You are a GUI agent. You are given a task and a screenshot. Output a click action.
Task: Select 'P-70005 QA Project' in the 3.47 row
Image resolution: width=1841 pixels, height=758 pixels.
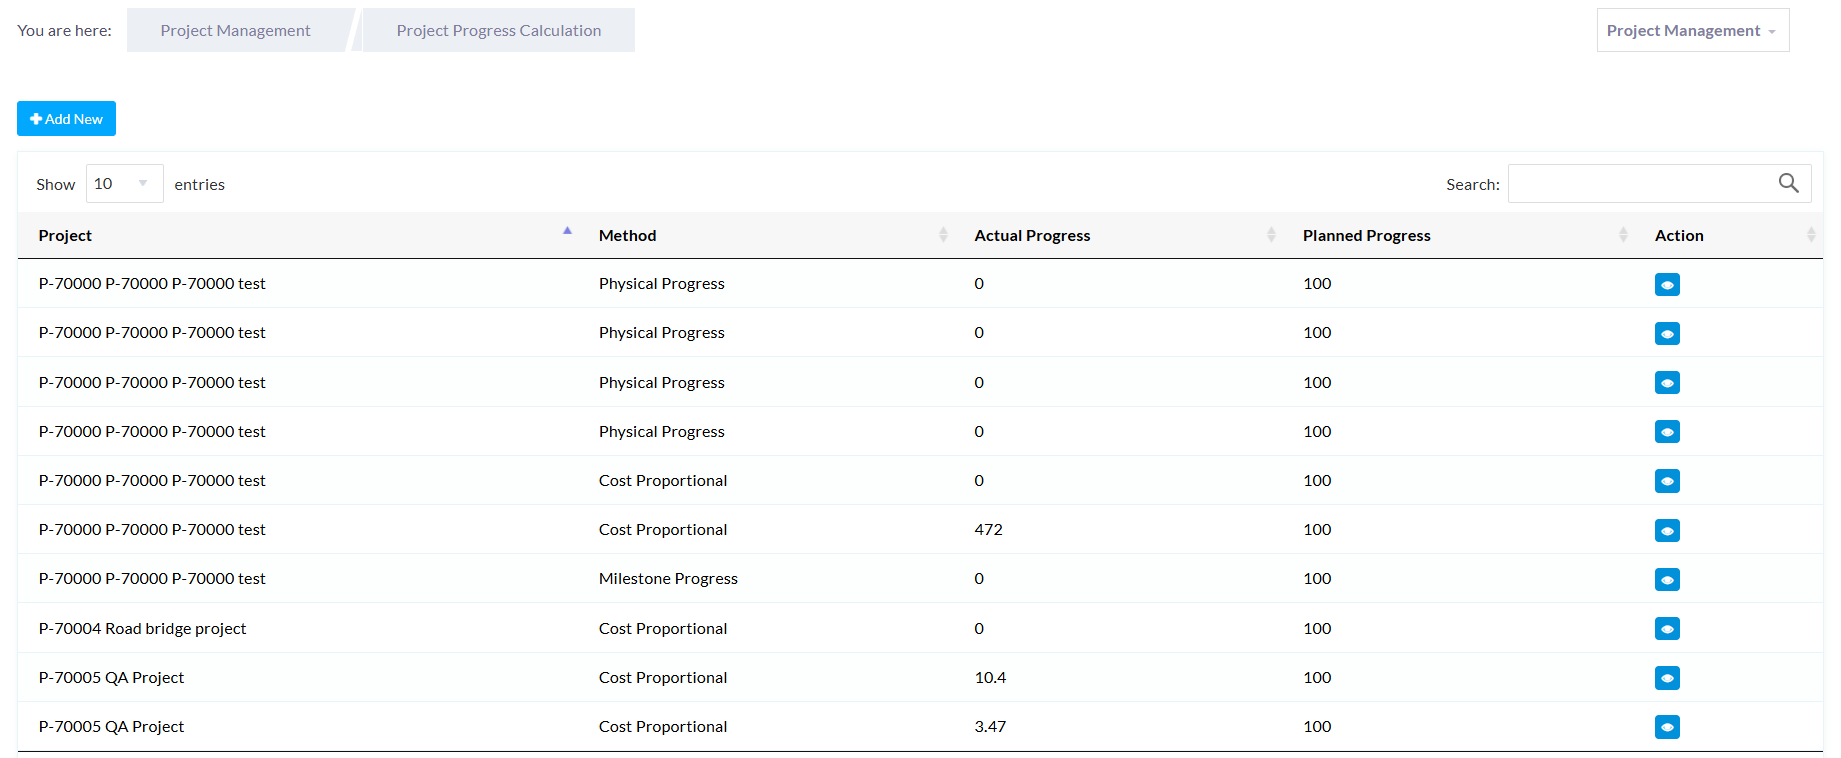click(111, 727)
